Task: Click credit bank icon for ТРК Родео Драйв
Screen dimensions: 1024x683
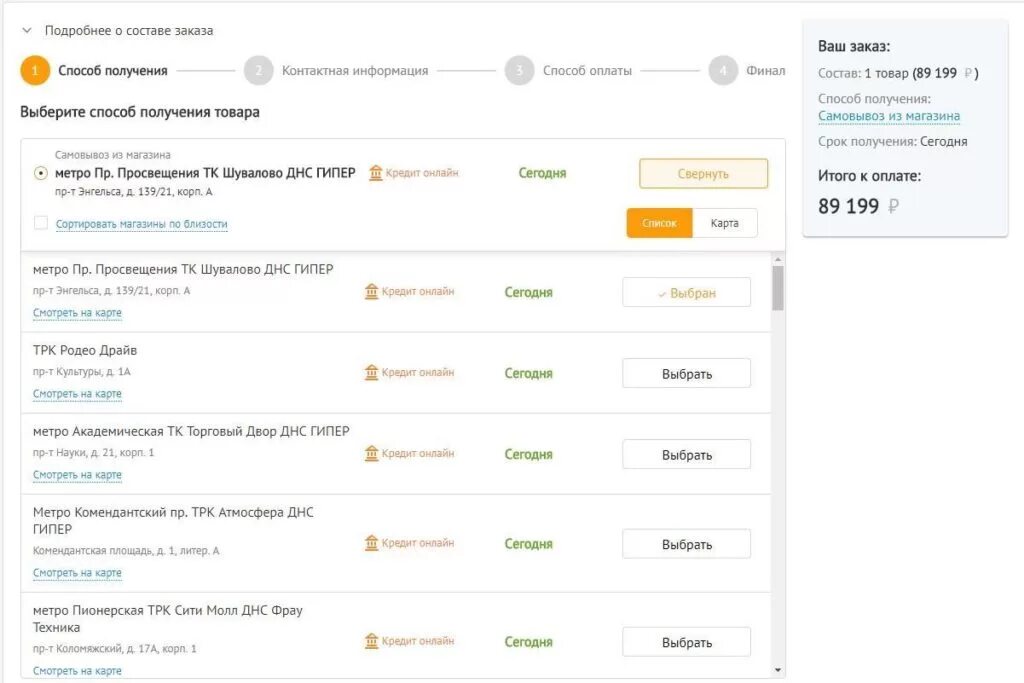Action: (372, 373)
